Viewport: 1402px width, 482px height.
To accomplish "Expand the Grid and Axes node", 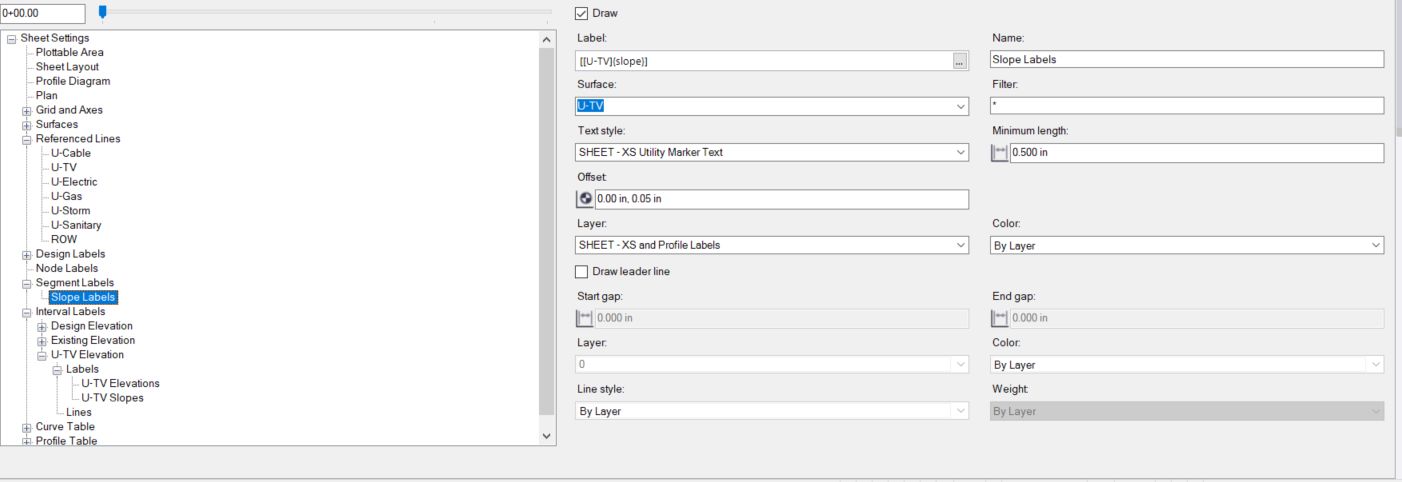I will click(x=27, y=110).
